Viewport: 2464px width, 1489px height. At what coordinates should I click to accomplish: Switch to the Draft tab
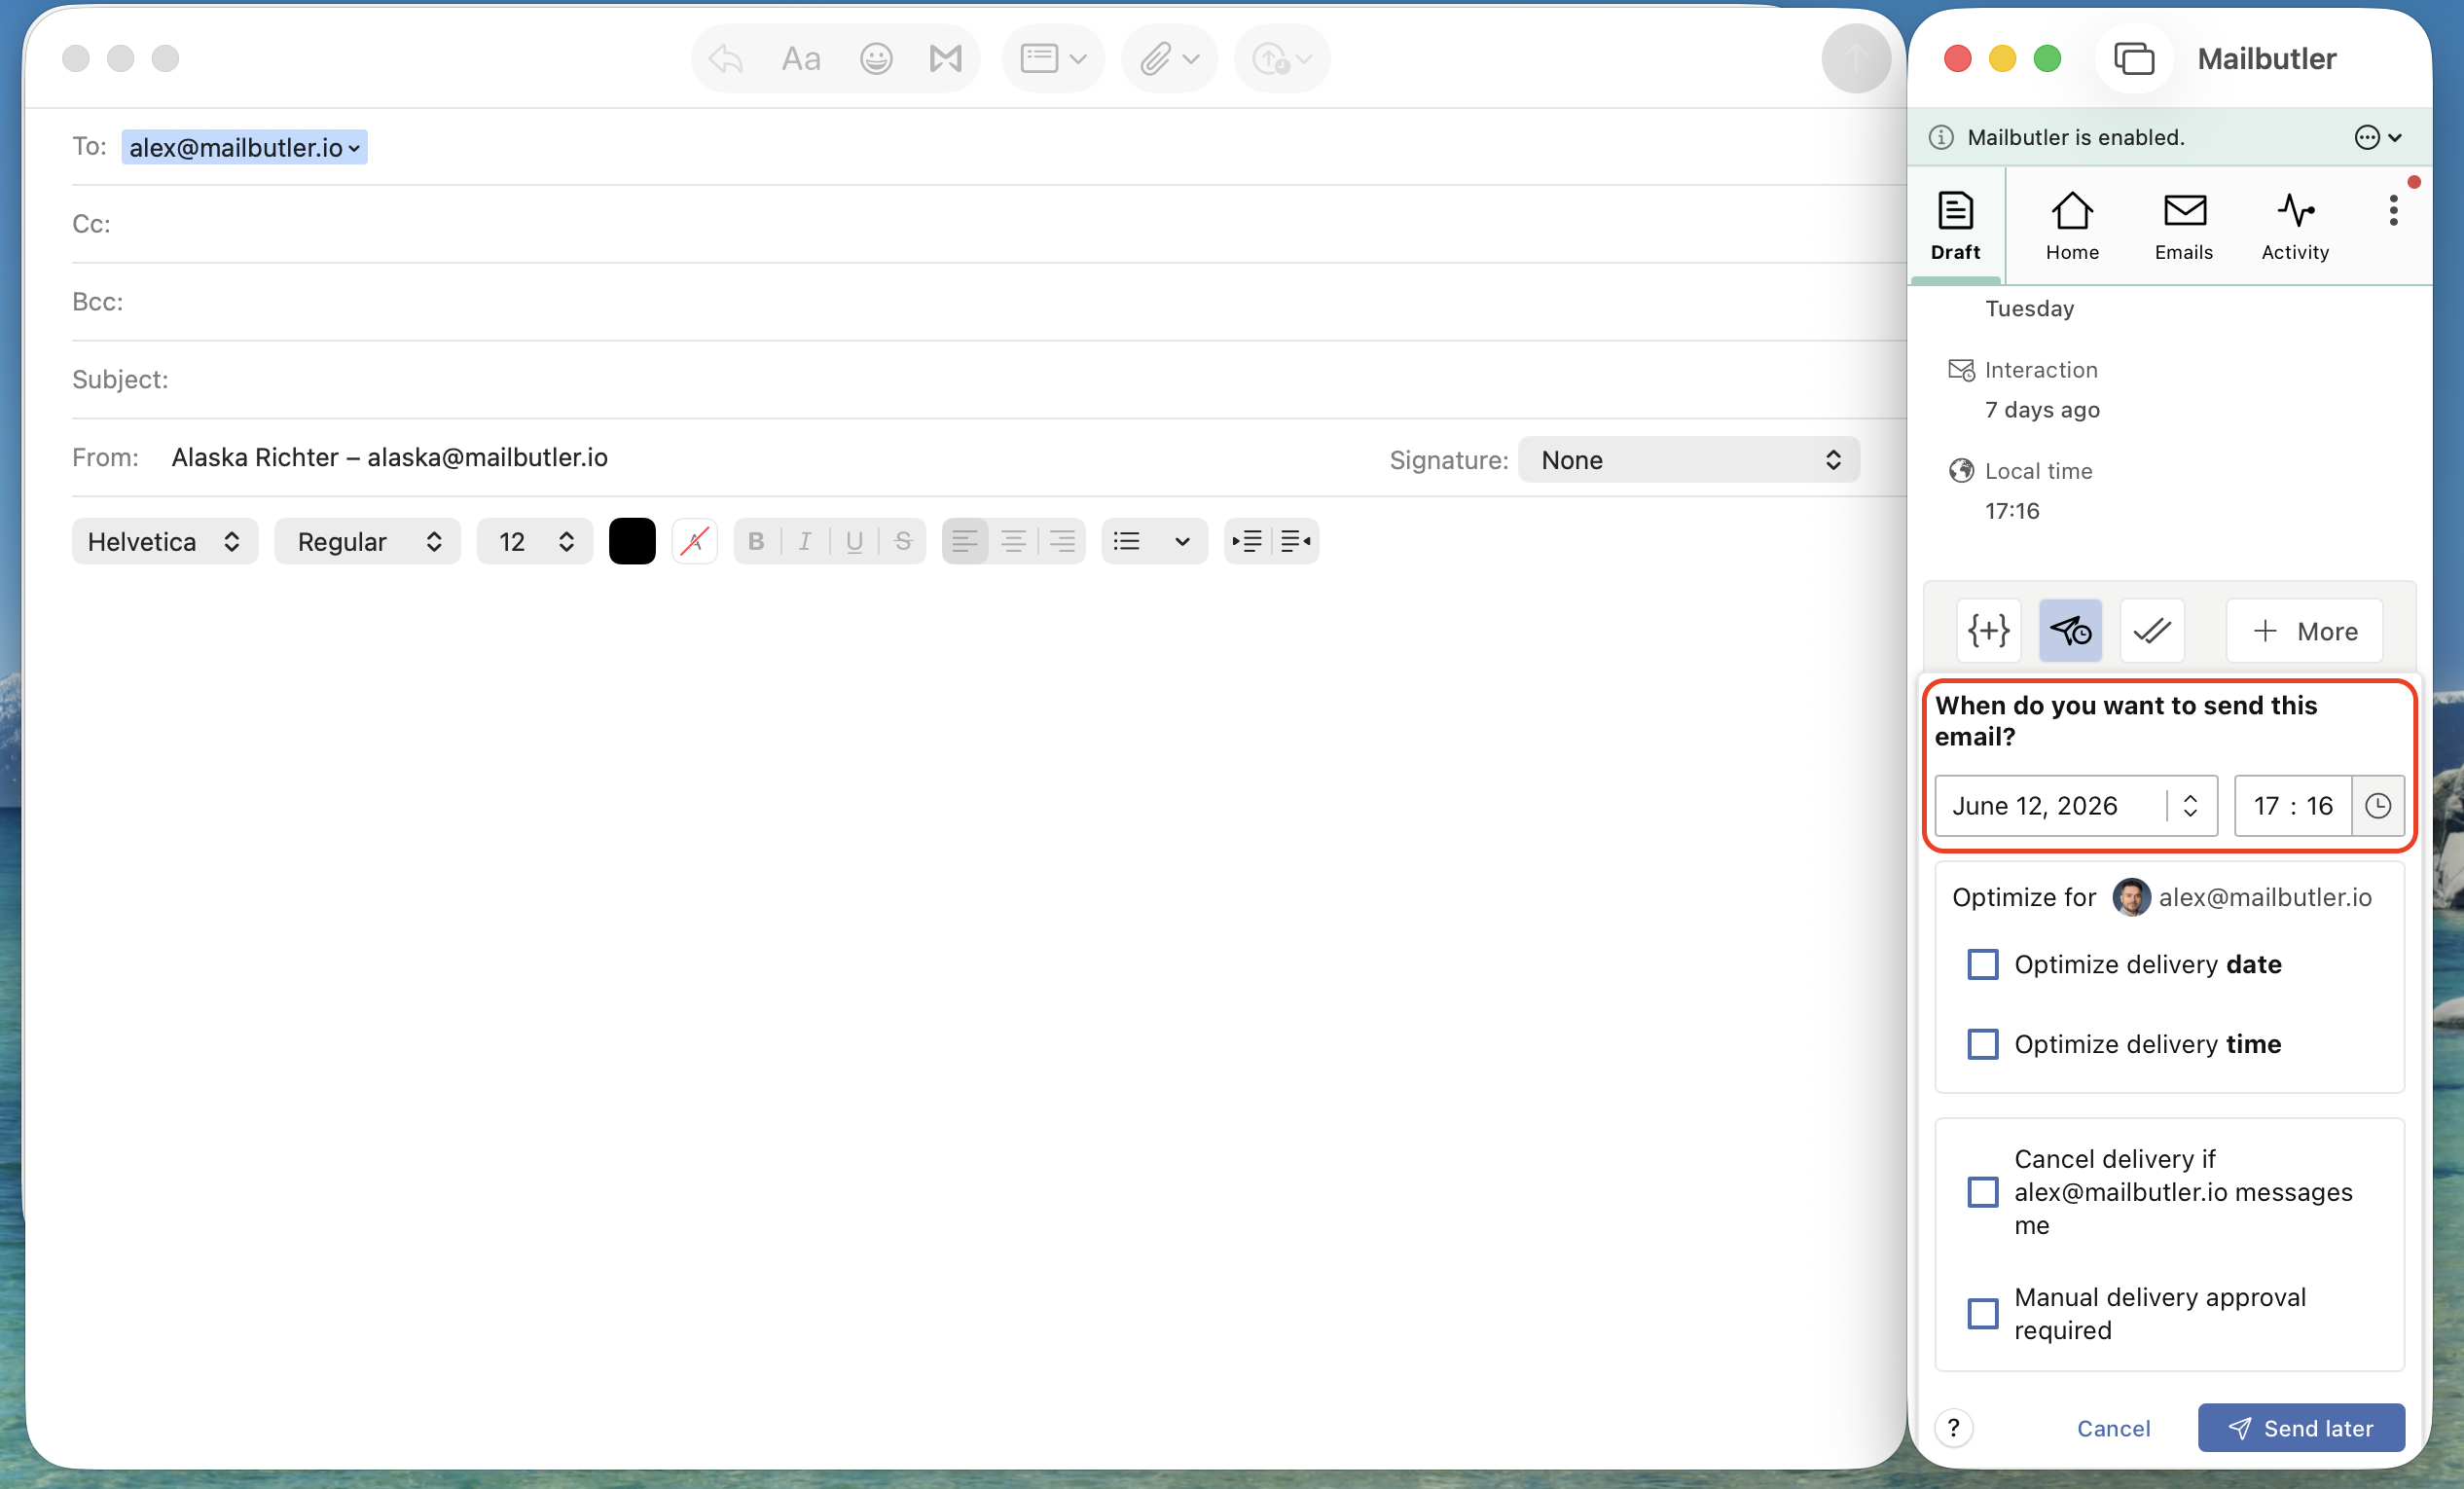click(1955, 226)
